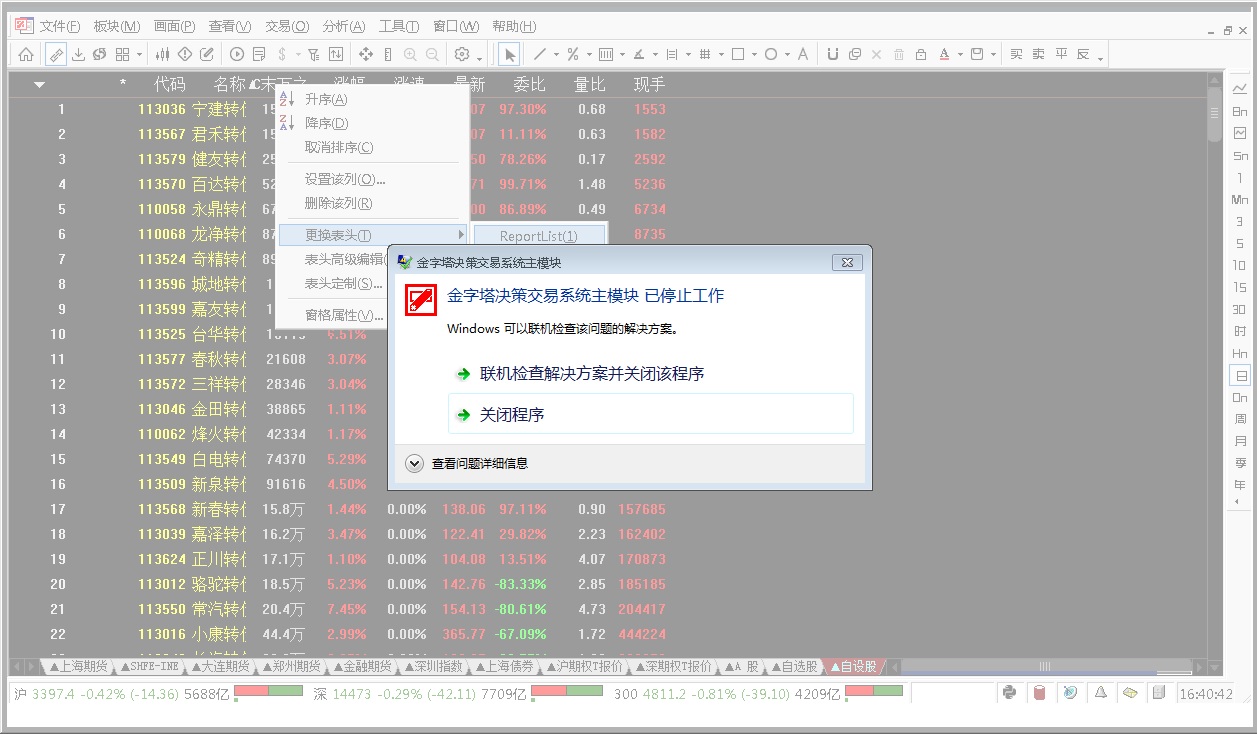Select the line chart icon atop sidebar
Image resolution: width=1257 pixels, height=734 pixels.
(1240, 89)
